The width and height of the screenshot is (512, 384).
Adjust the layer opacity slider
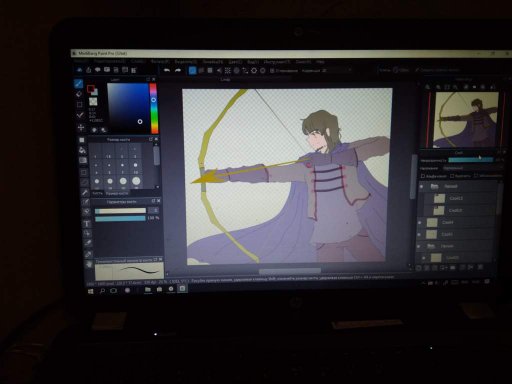pos(471,160)
